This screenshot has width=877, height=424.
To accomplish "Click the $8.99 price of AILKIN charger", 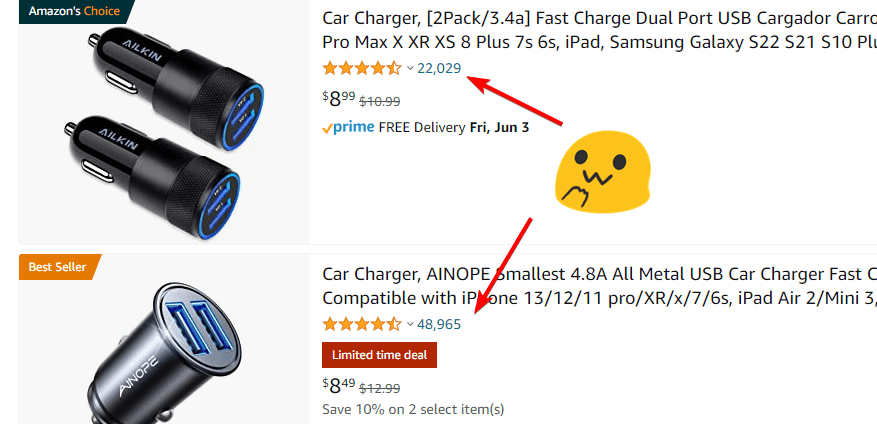I will click(338, 99).
